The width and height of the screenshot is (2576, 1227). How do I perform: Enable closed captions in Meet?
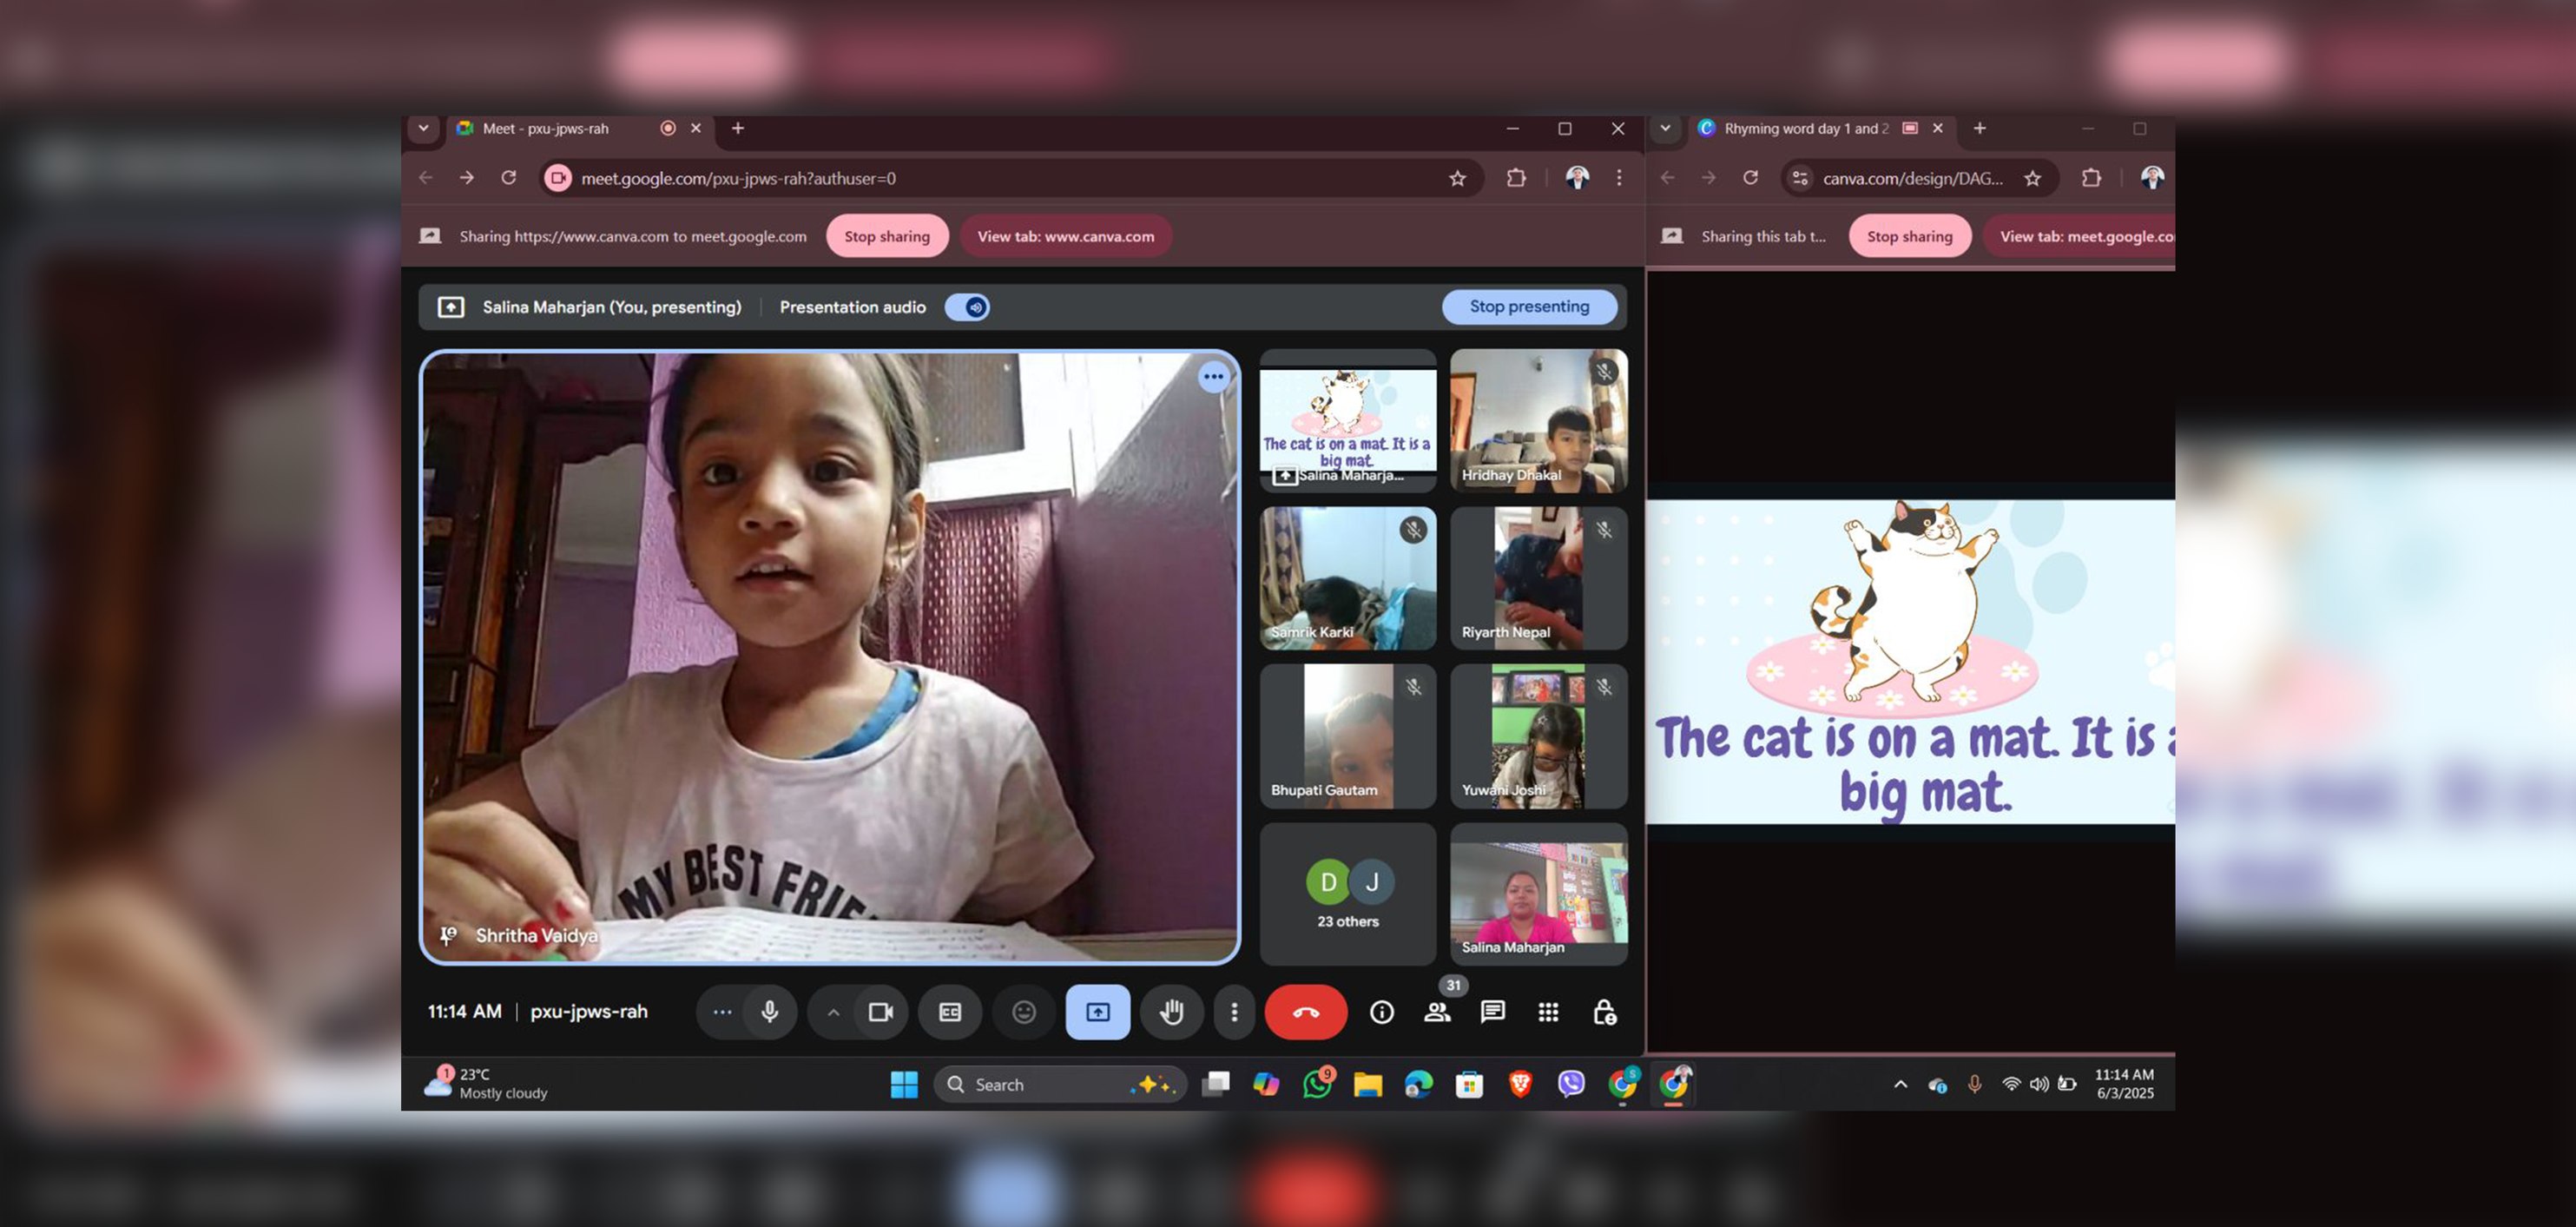pyautogui.click(x=950, y=1012)
